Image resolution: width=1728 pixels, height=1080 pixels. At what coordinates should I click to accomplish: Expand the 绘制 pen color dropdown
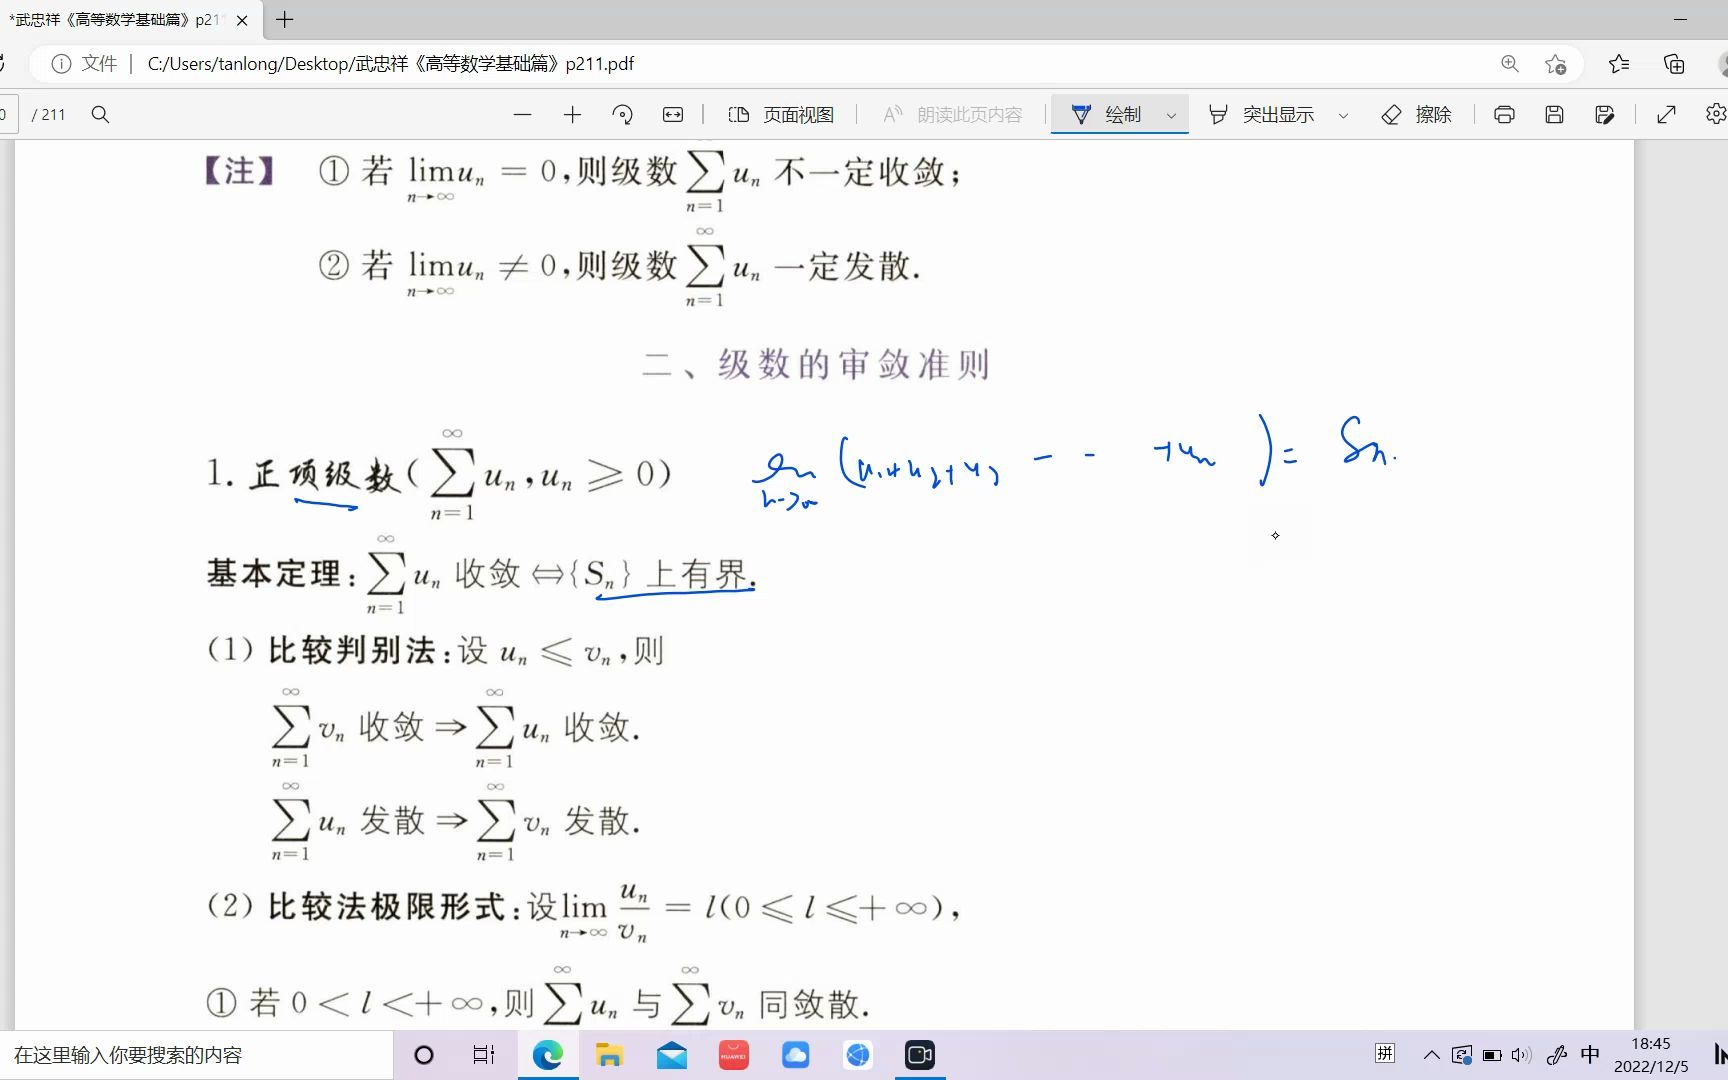1171,114
